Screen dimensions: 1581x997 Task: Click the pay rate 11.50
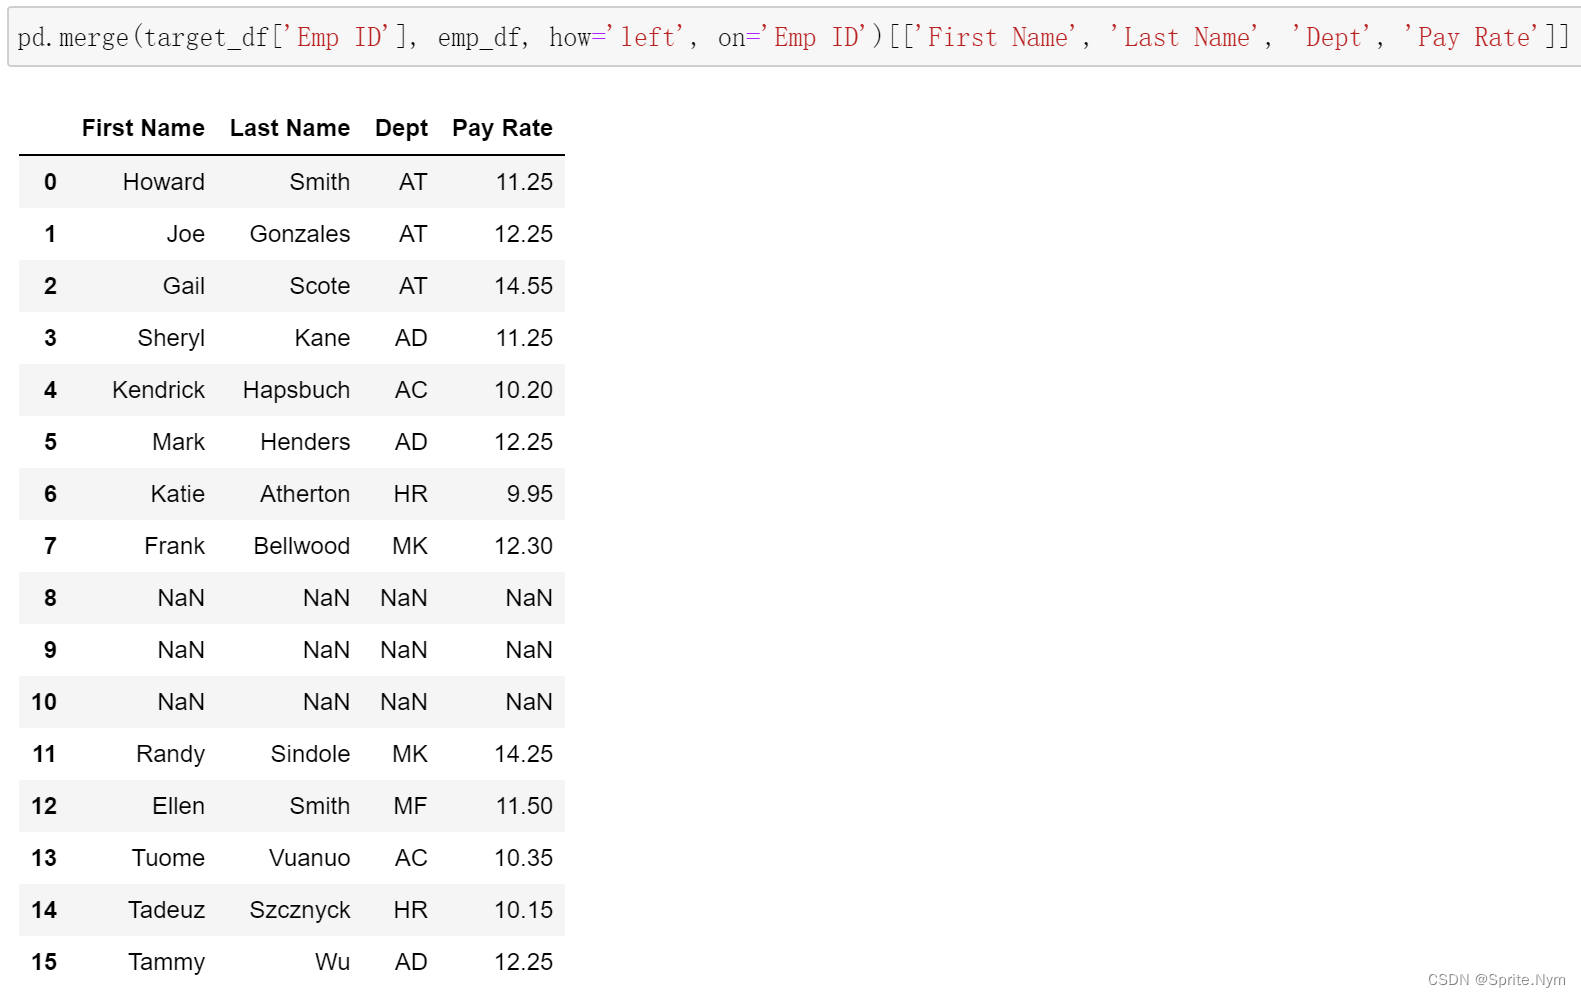tap(524, 806)
